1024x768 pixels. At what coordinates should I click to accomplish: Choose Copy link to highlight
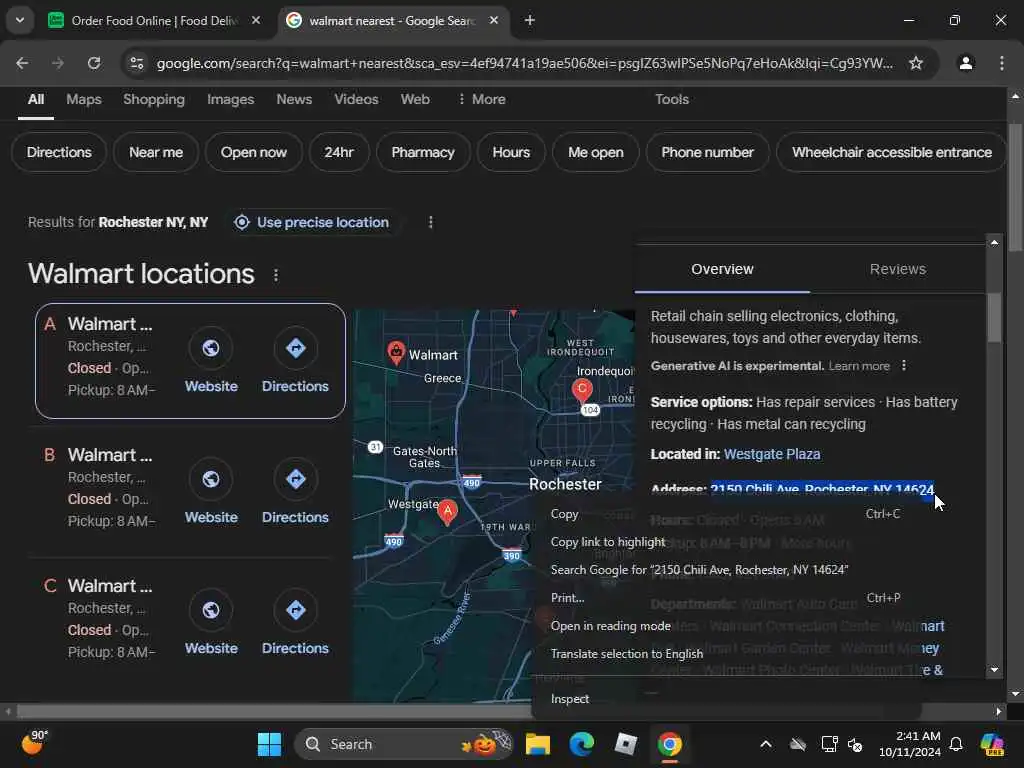point(726,542)
